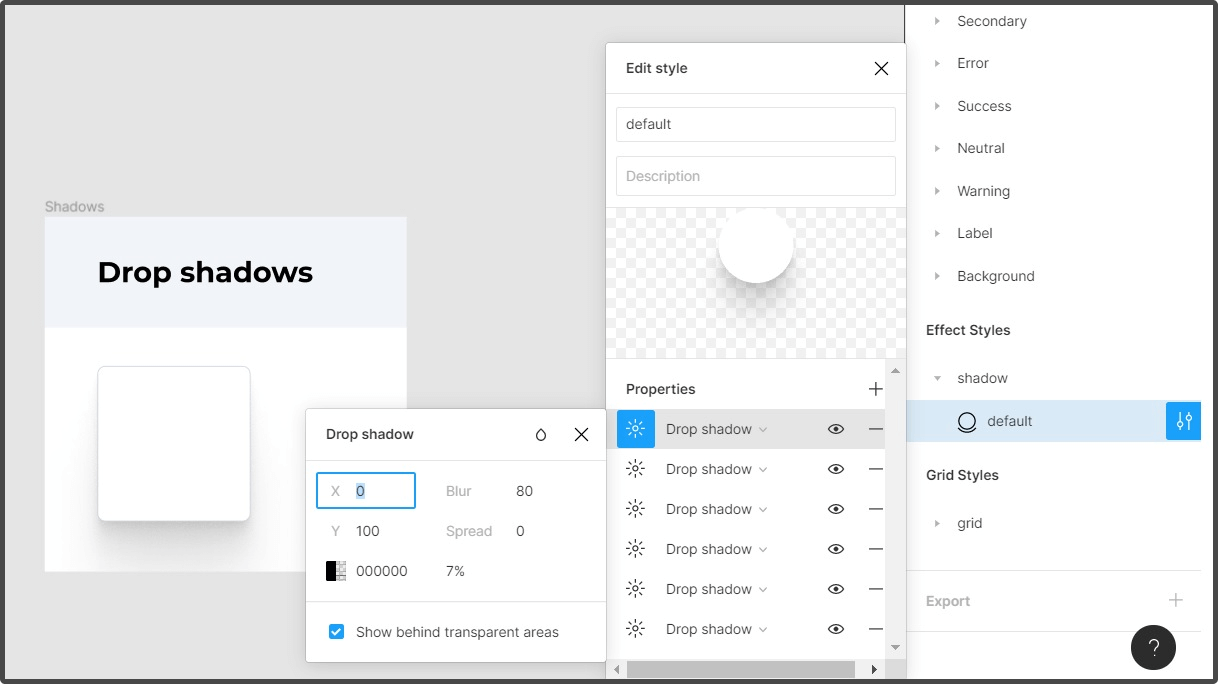1218x684 pixels.
Task: Expand the grid style group
Action: [937, 523]
